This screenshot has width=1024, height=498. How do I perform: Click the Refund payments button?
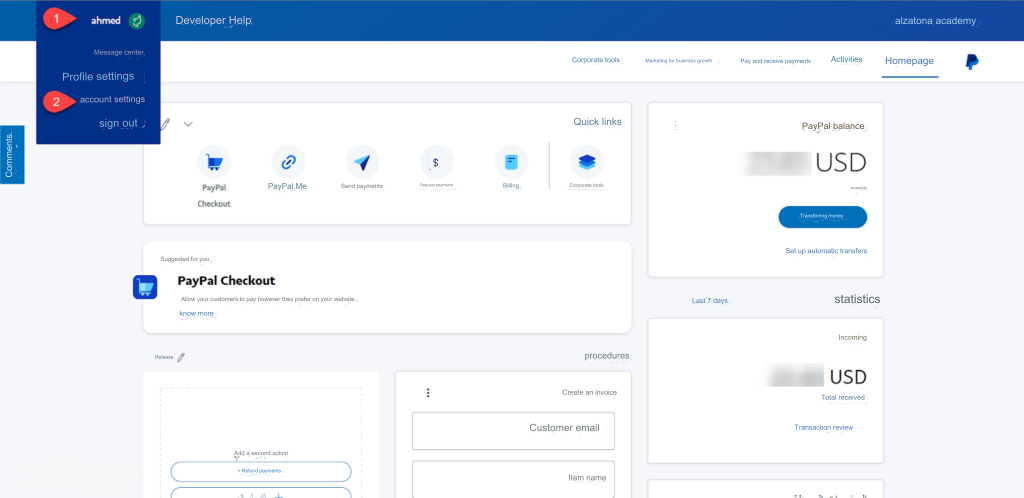tap(261, 471)
